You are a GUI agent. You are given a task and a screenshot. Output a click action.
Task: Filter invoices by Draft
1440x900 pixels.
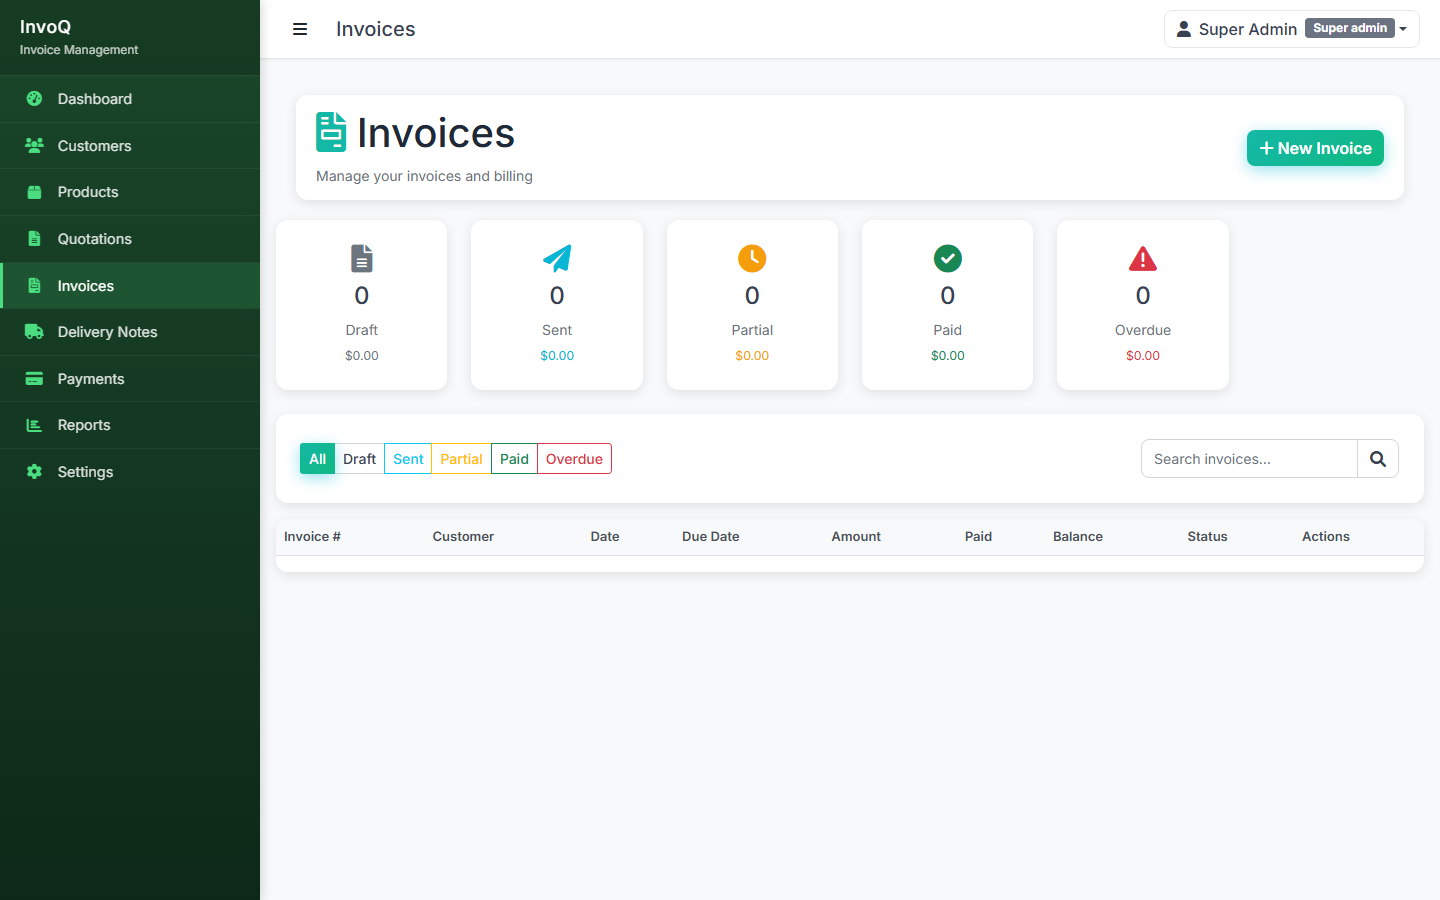(x=359, y=459)
